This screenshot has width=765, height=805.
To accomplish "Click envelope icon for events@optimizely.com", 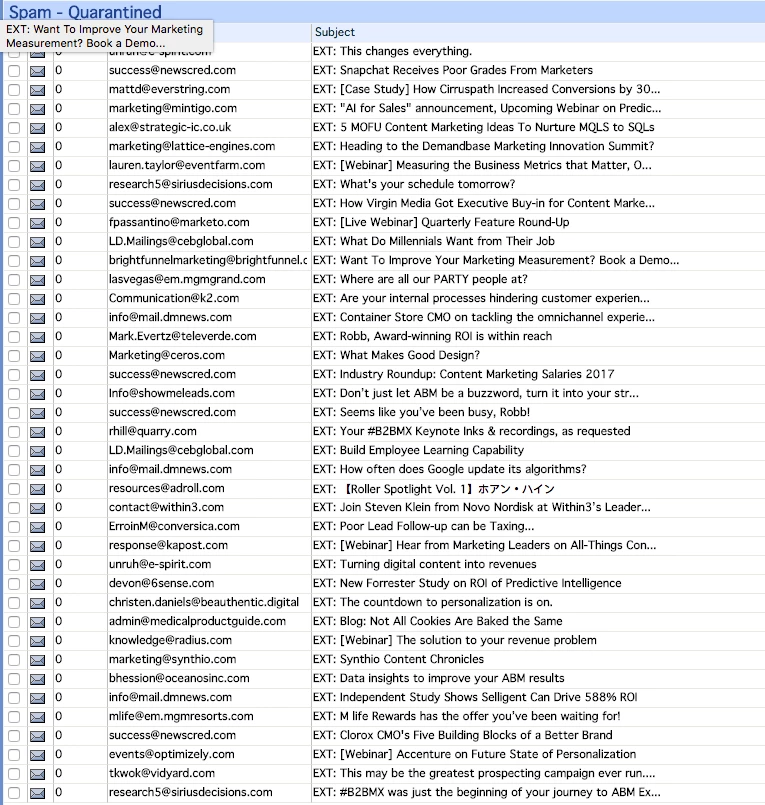I will coord(37,755).
